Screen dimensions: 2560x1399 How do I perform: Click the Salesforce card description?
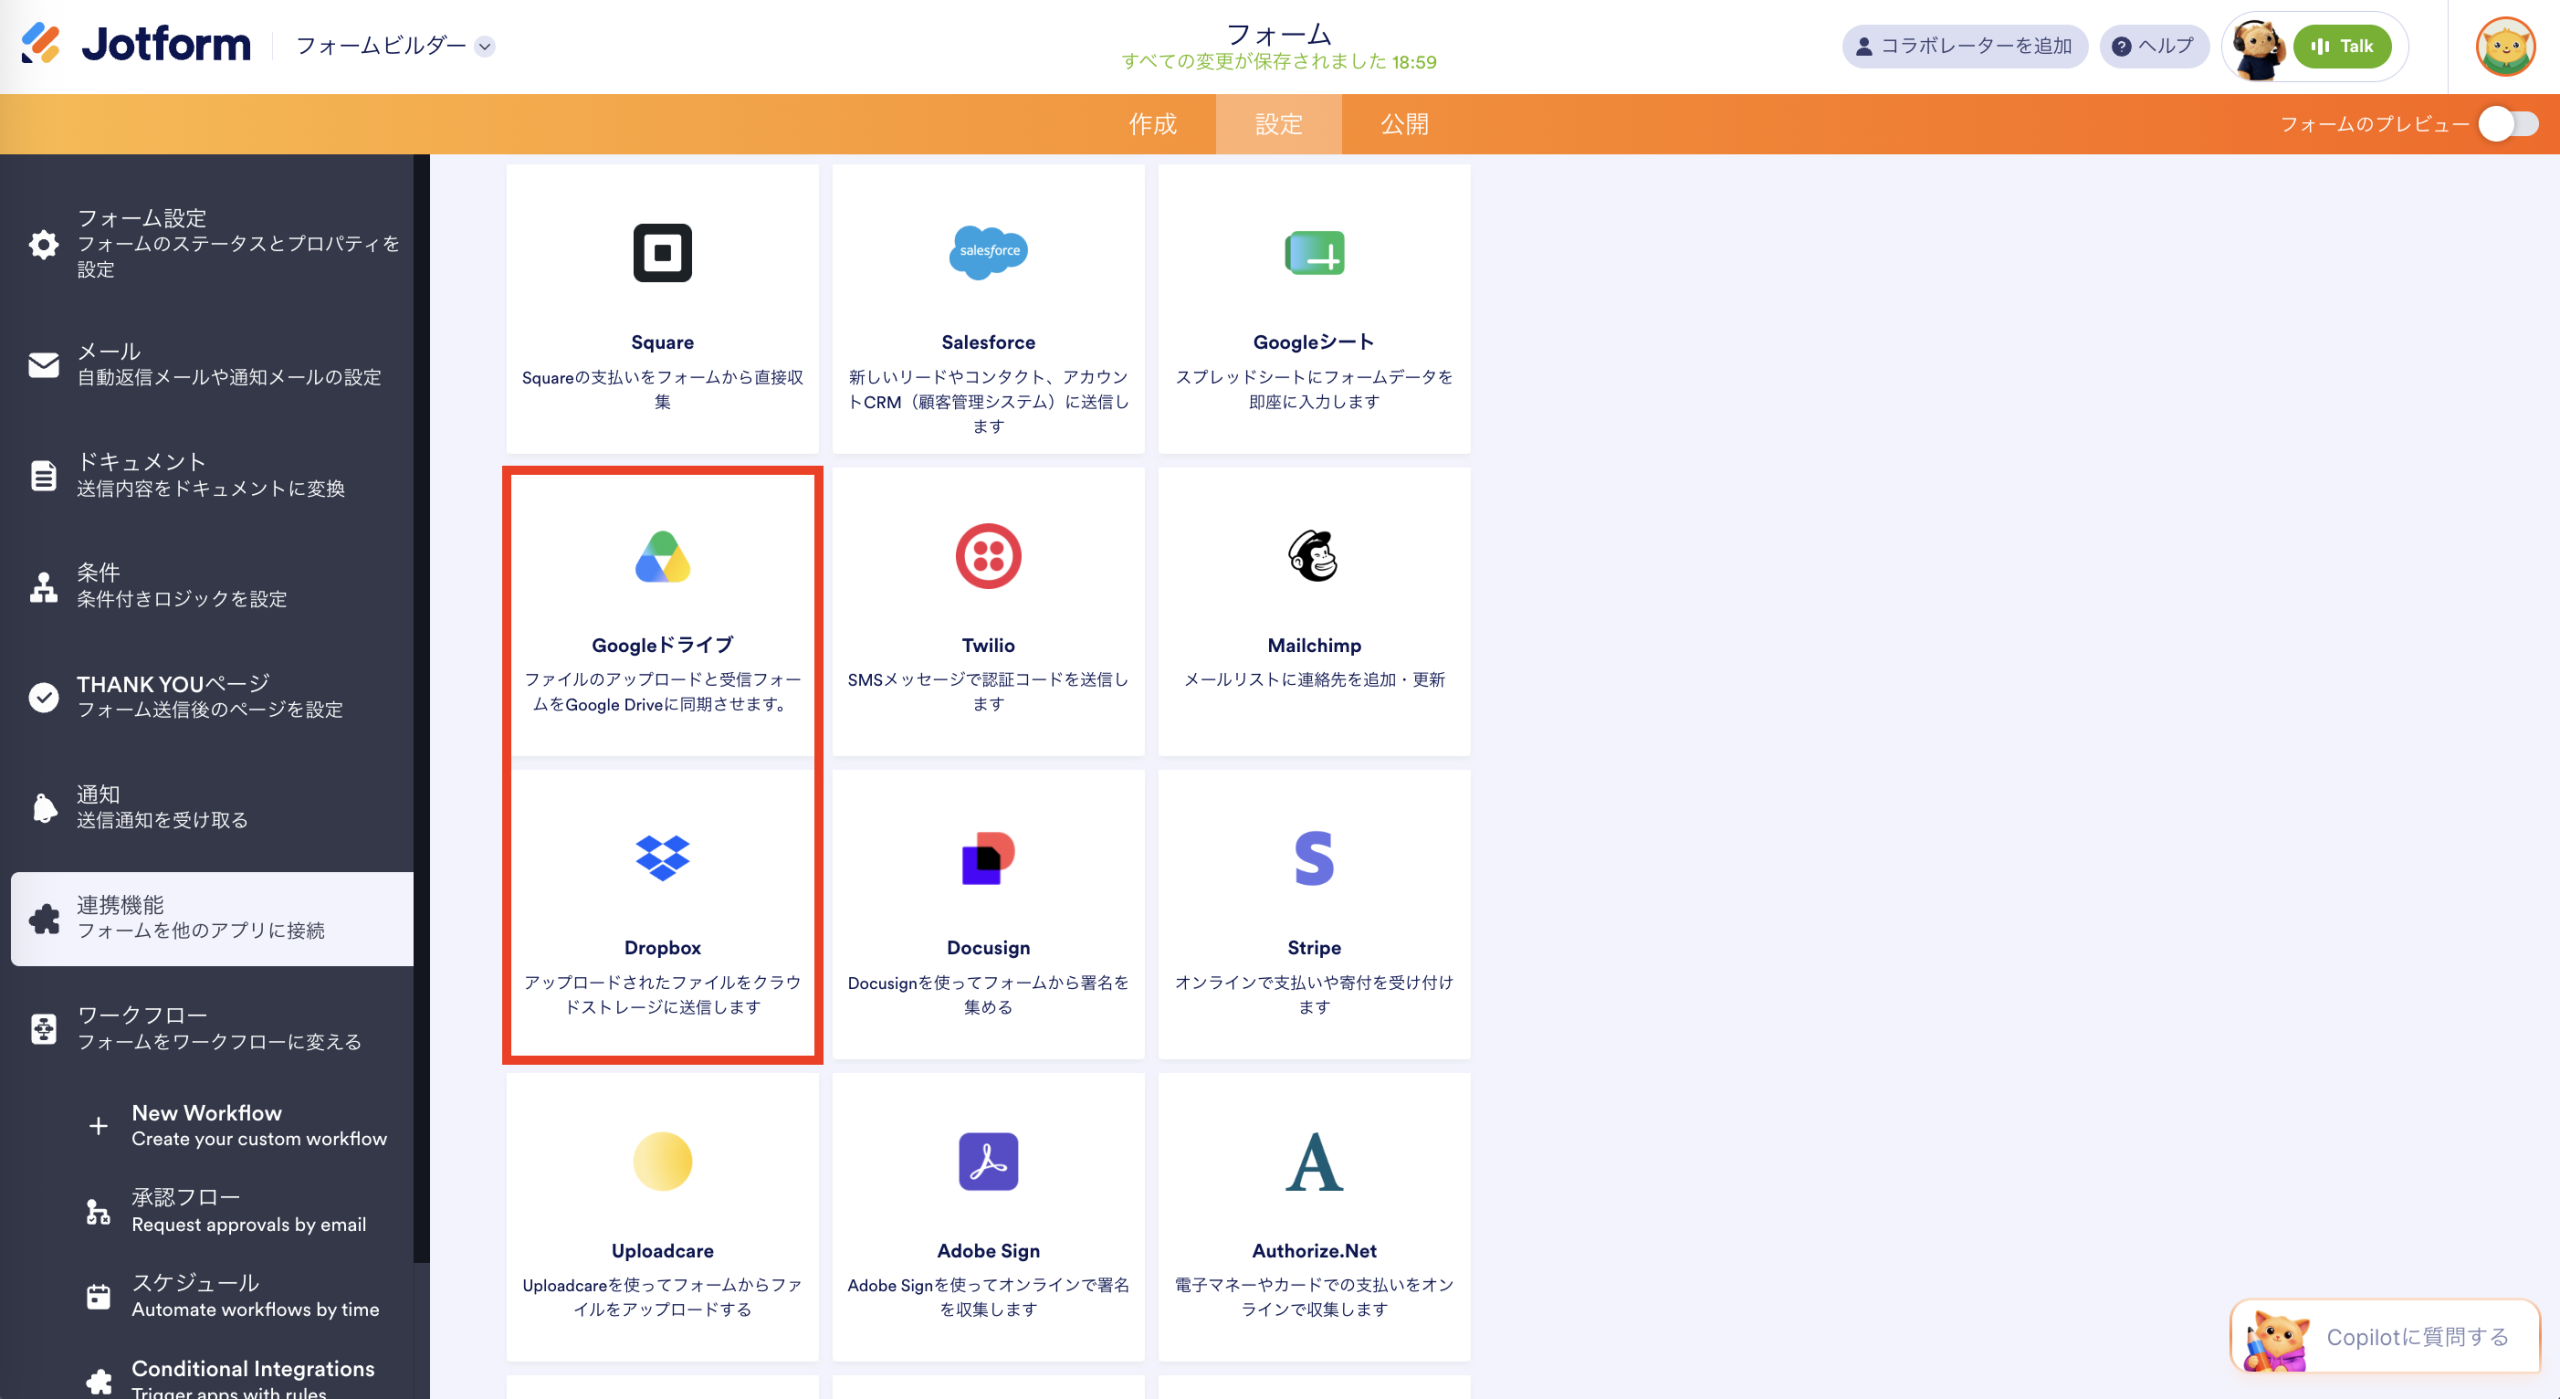click(988, 401)
